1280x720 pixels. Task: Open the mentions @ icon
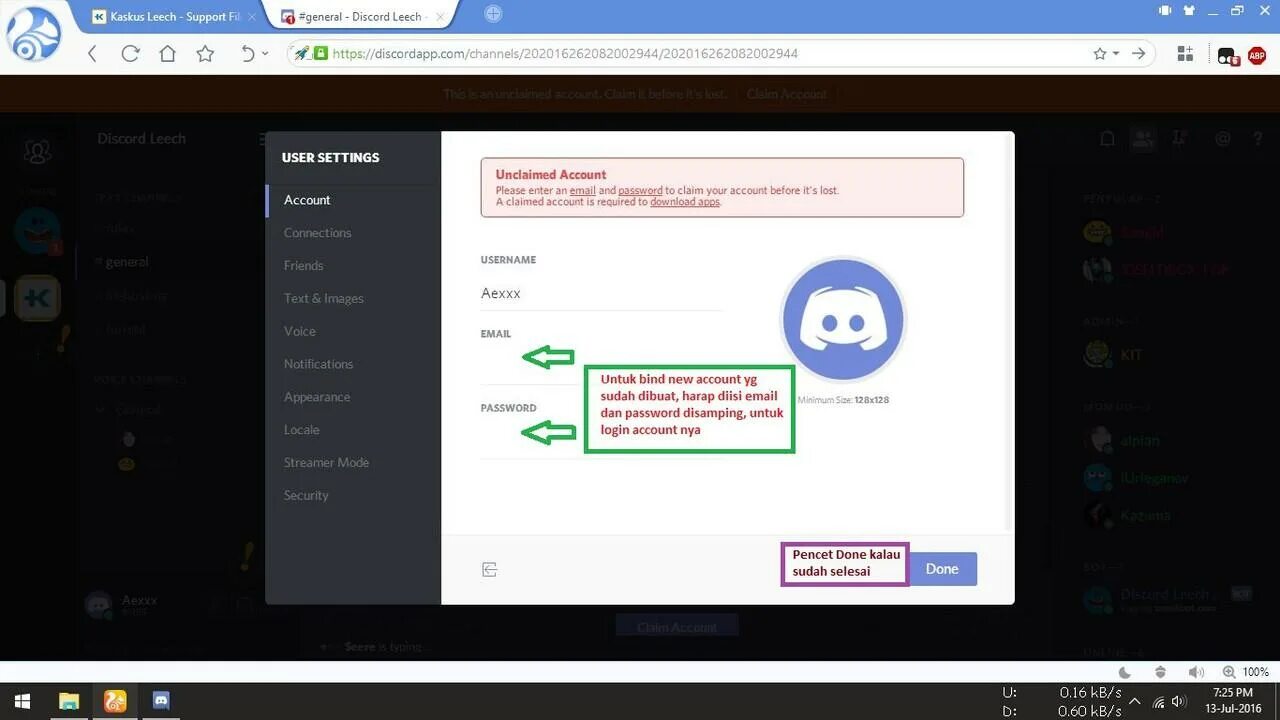tap(1222, 139)
